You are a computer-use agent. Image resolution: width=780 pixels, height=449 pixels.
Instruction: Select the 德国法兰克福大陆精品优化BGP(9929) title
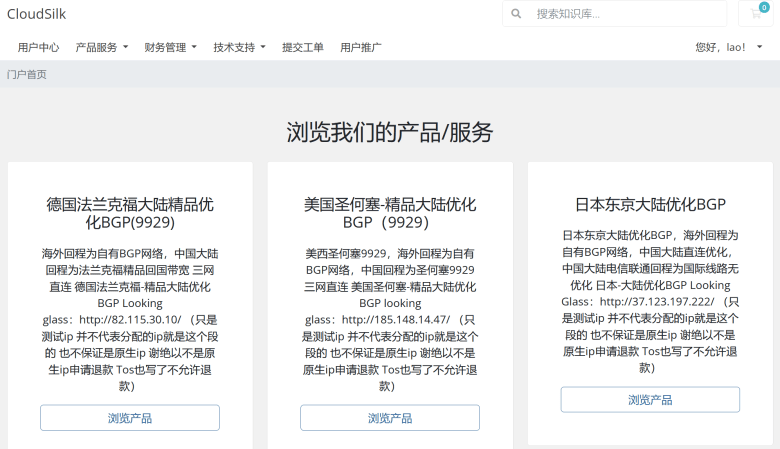[x=130, y=213]
